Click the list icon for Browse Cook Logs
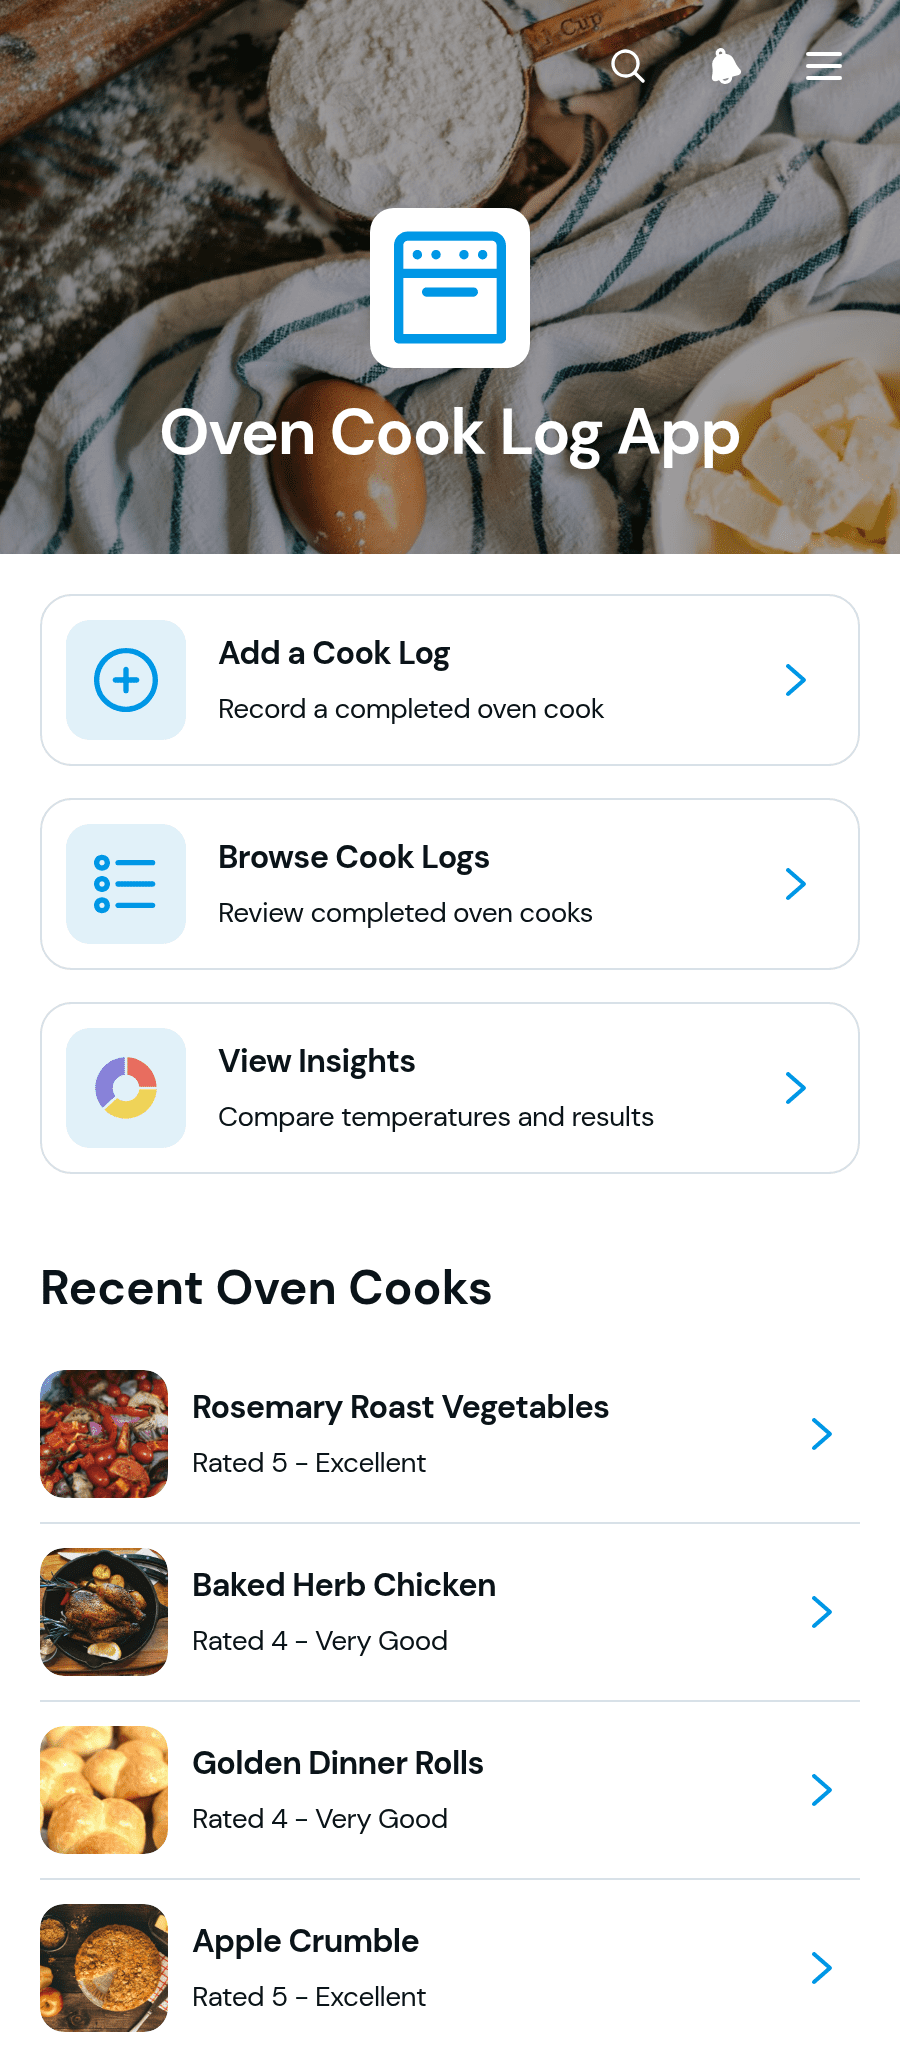 pos(126,884)
